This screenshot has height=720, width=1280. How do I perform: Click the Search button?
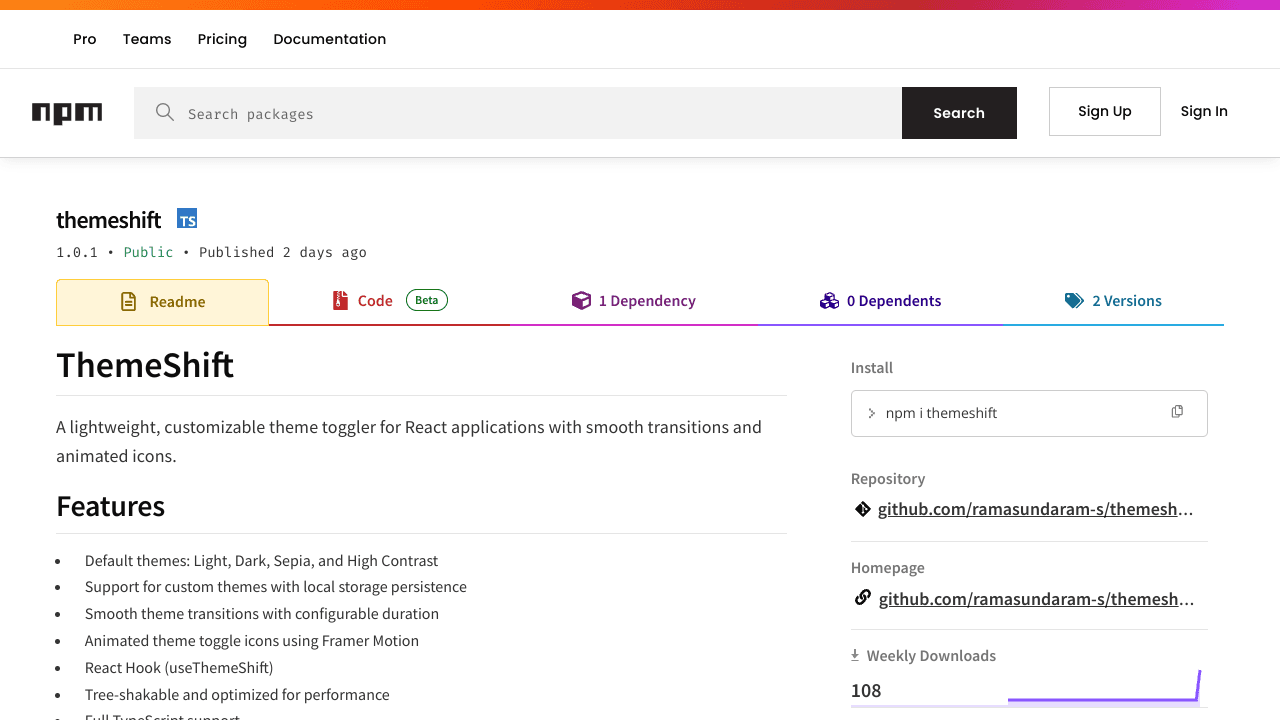pyautogui.click(x=959, y=113)
